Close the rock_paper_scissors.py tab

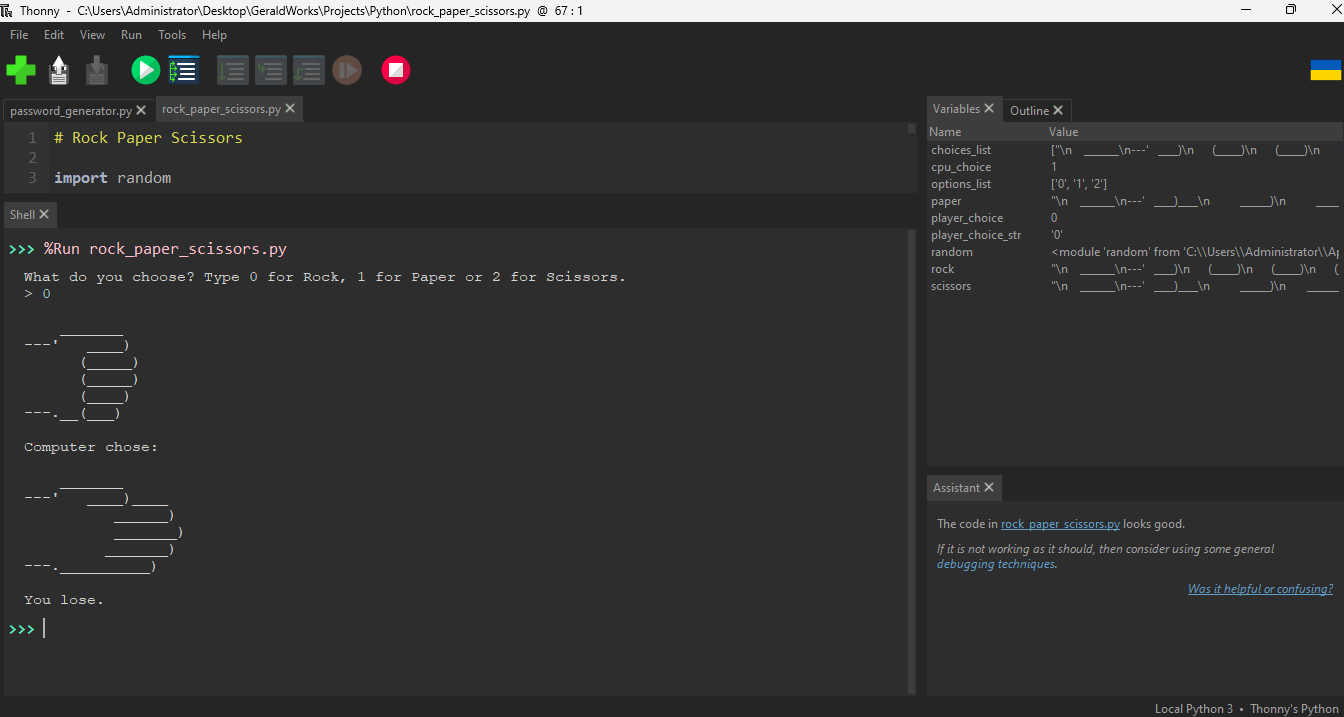[x=290, y=108]
